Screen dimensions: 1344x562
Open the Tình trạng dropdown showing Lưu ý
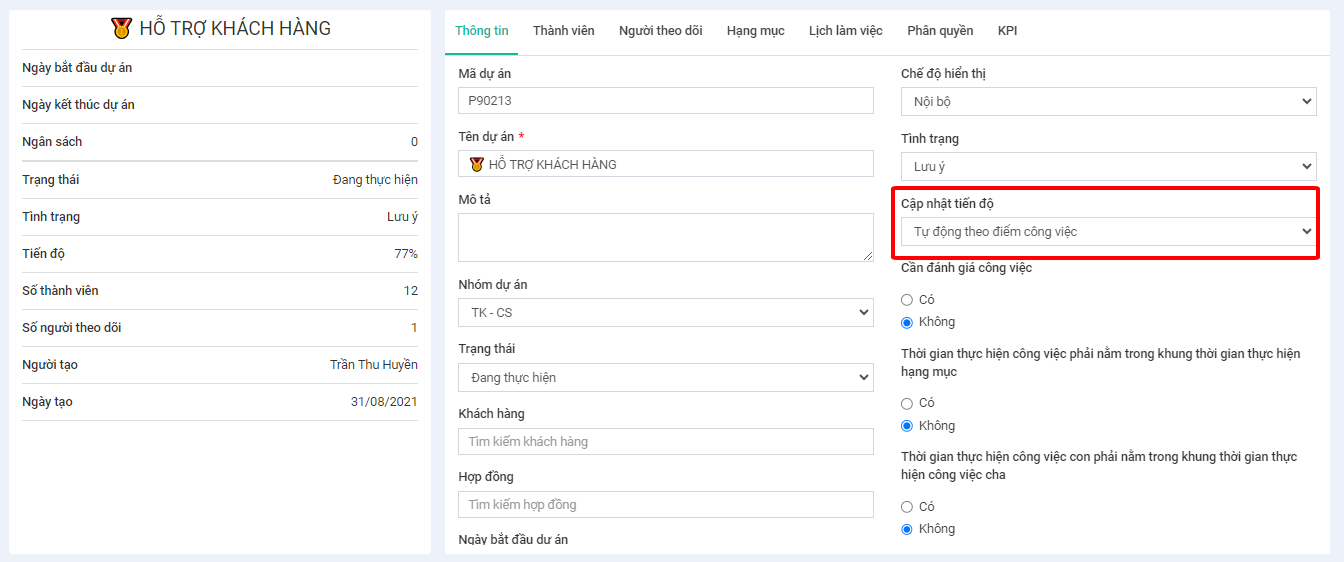click(1108, 167)
